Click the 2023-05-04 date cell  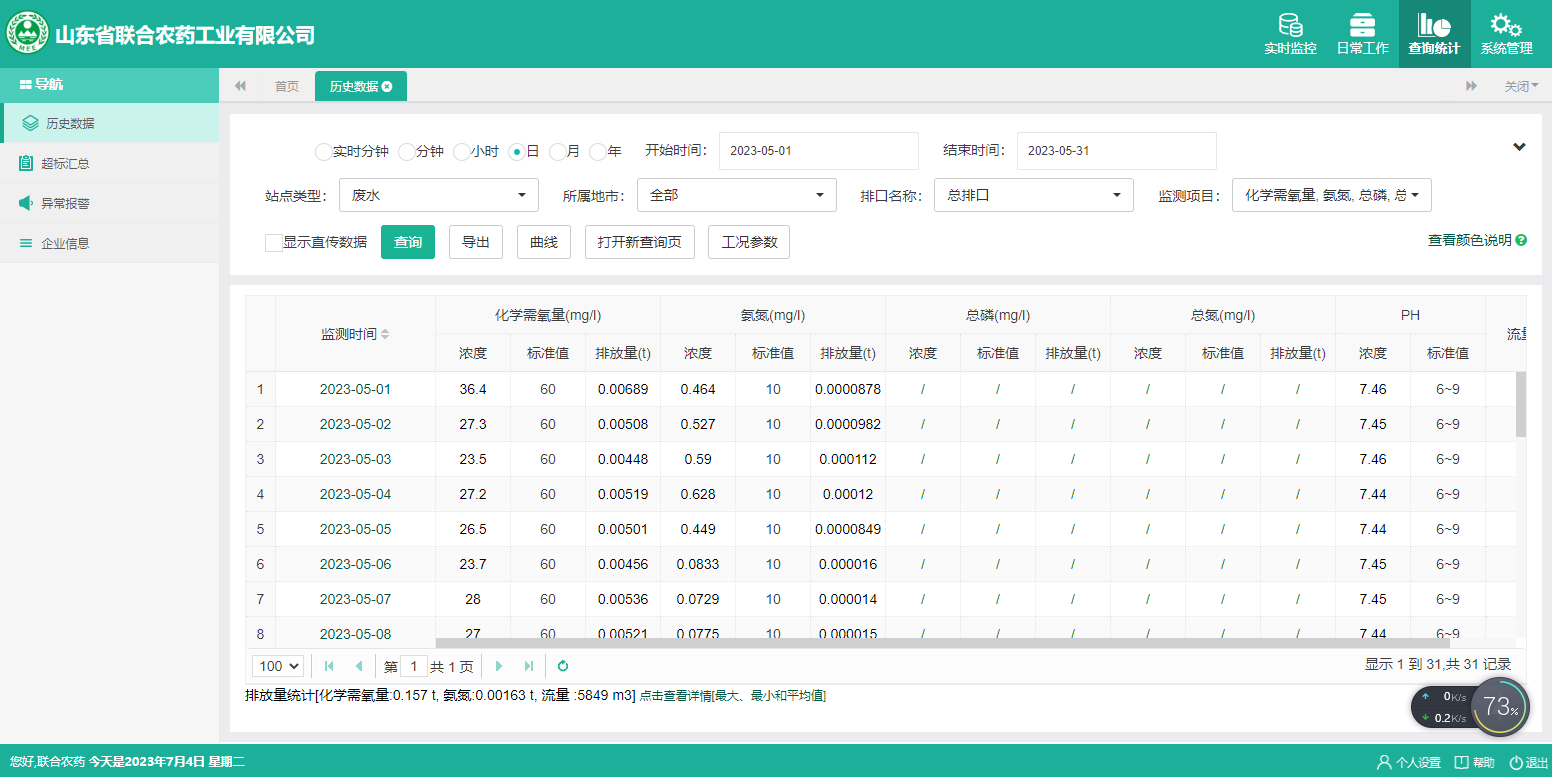click(355, 494)
